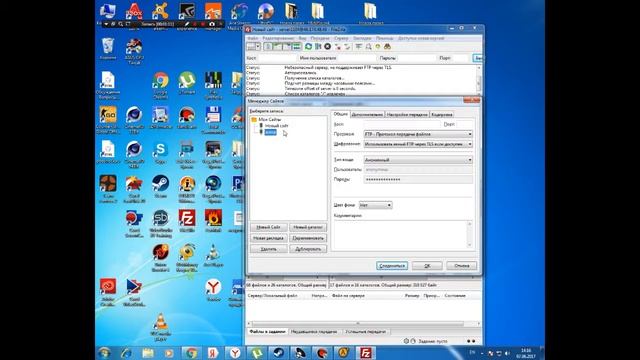Open Вид menu in FileZilla
Image resolution: width=640 pixels, height=360 pixels.
coord(302,38)
